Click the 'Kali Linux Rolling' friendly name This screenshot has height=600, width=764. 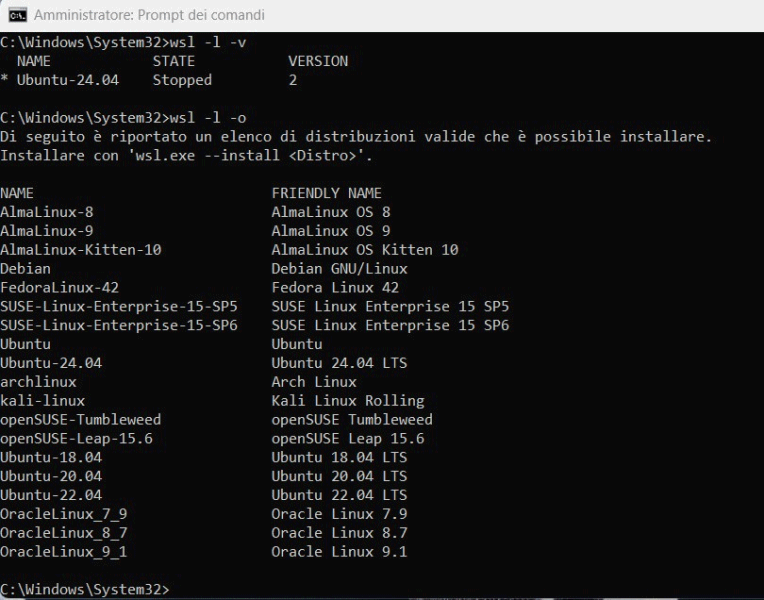348,401
